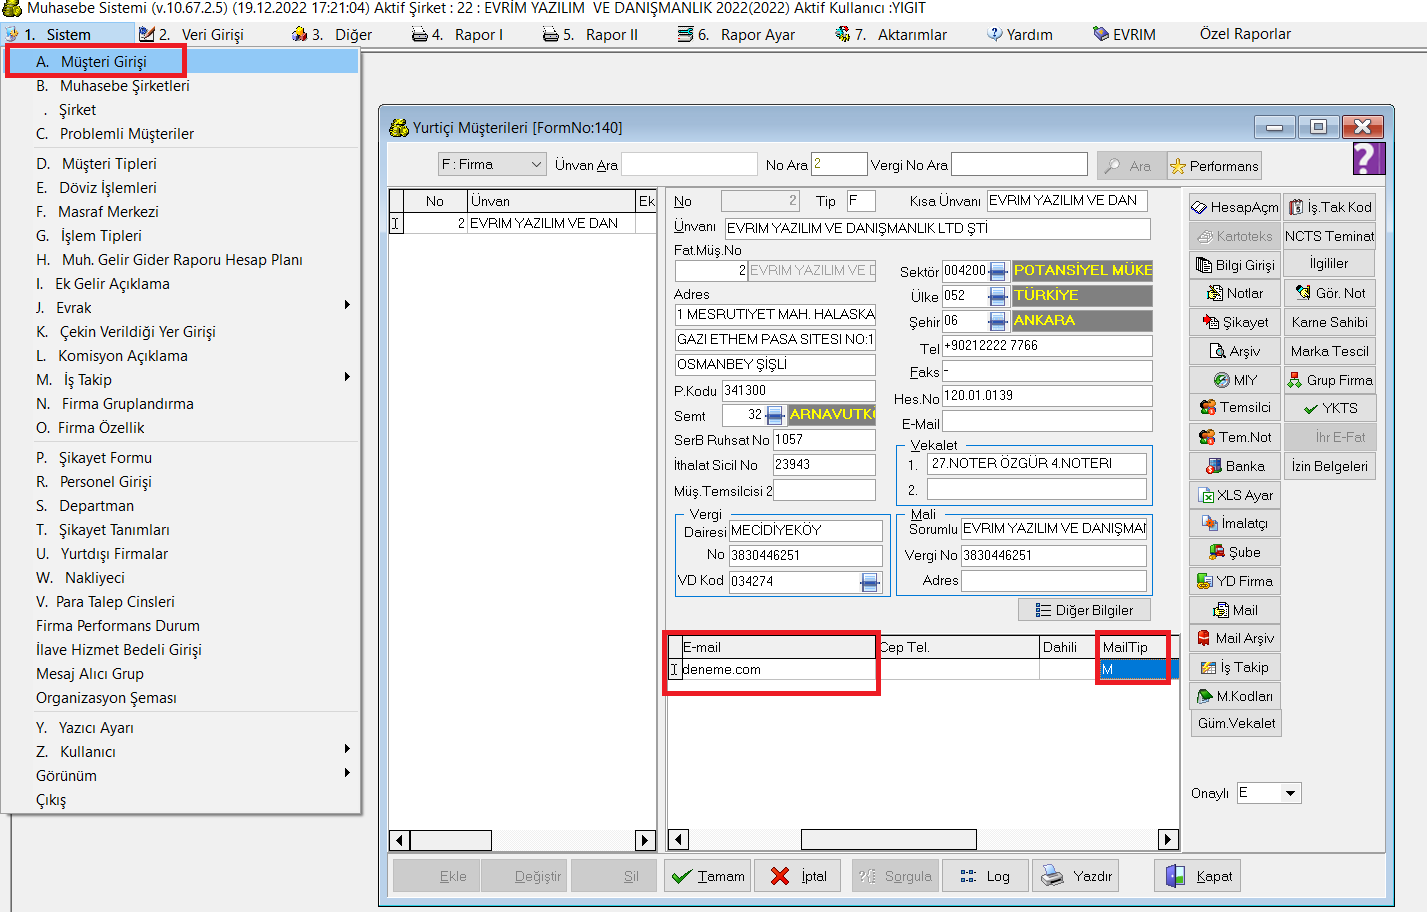1427x912 pixels.
Task: Open the Notlar button
Action: pos(1235,293)
